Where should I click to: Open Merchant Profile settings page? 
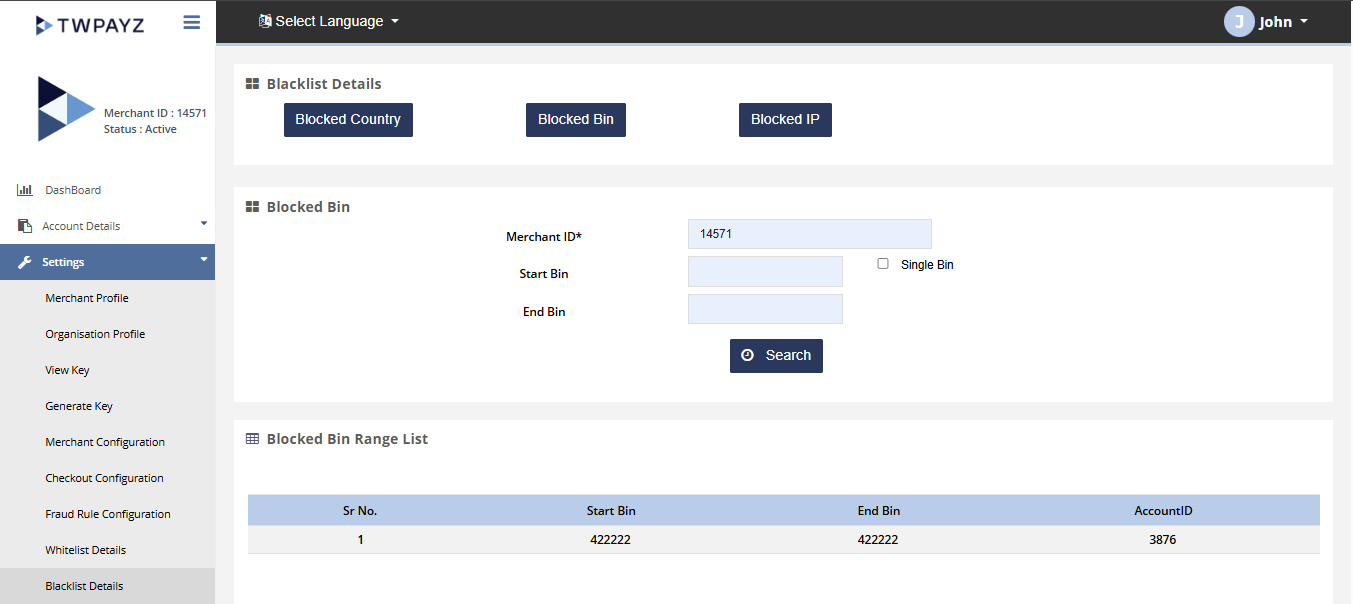click(x=87, y=298)
